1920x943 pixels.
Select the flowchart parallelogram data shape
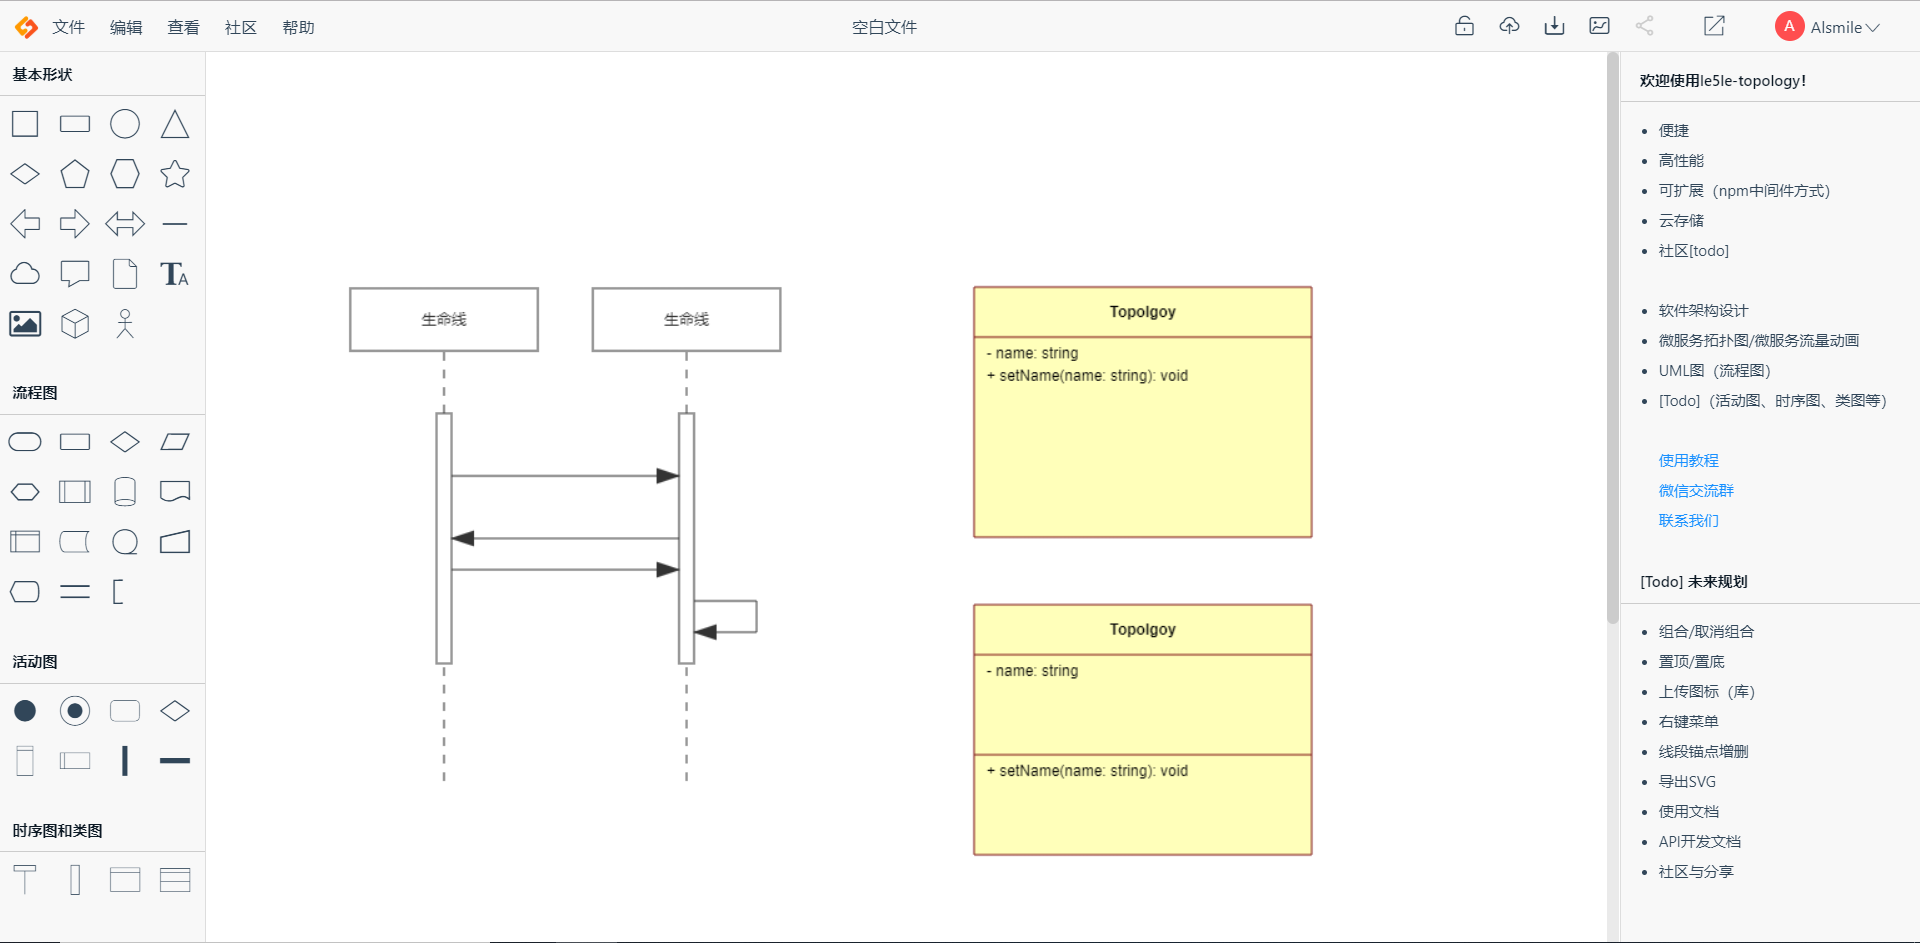click(x=175, y=442)
